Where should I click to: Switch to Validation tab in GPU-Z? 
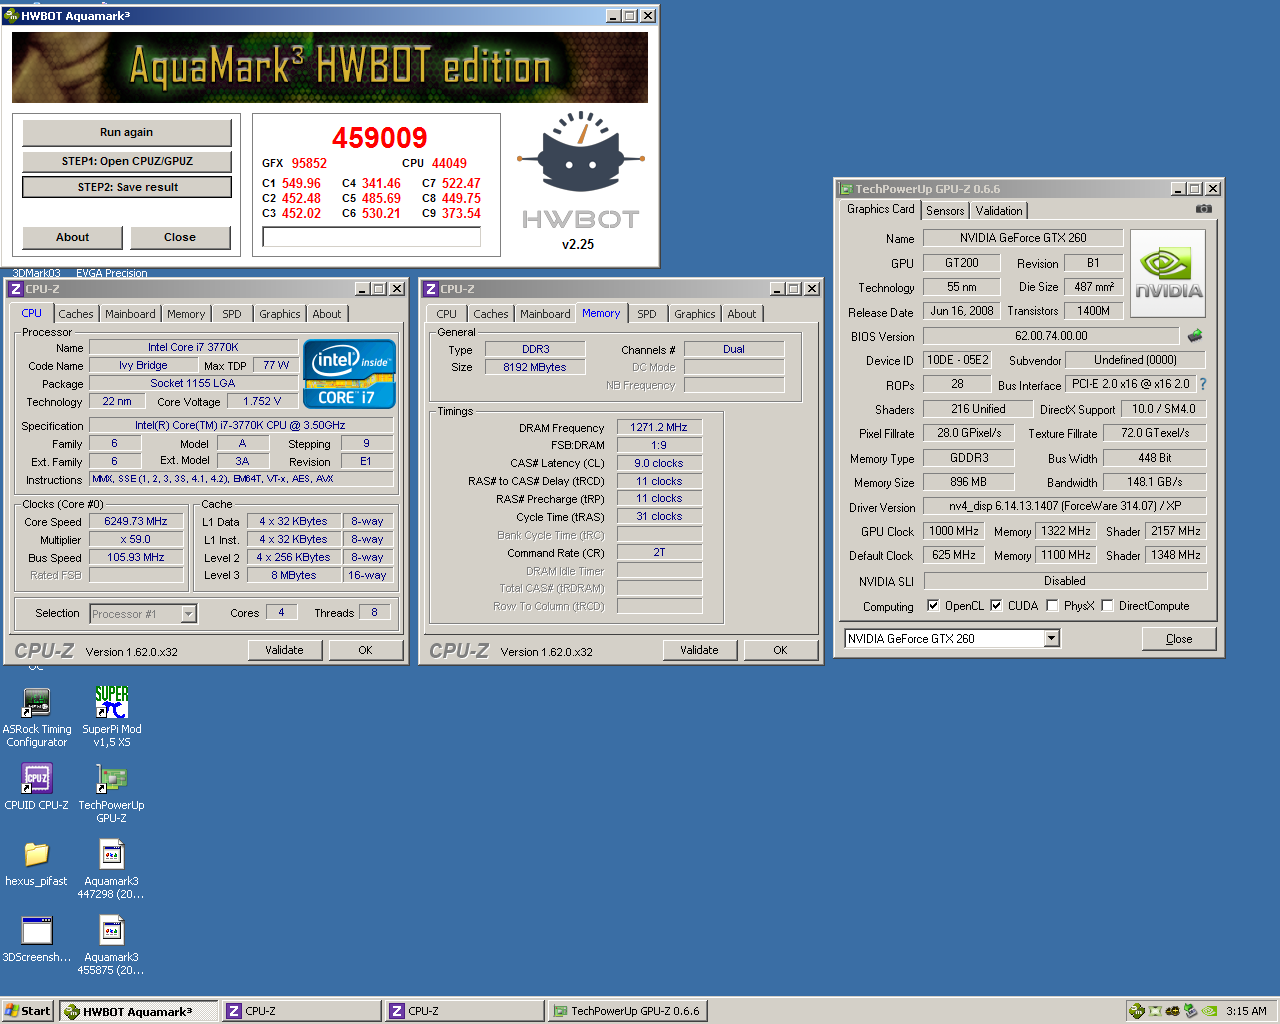[x=999, y=211]
